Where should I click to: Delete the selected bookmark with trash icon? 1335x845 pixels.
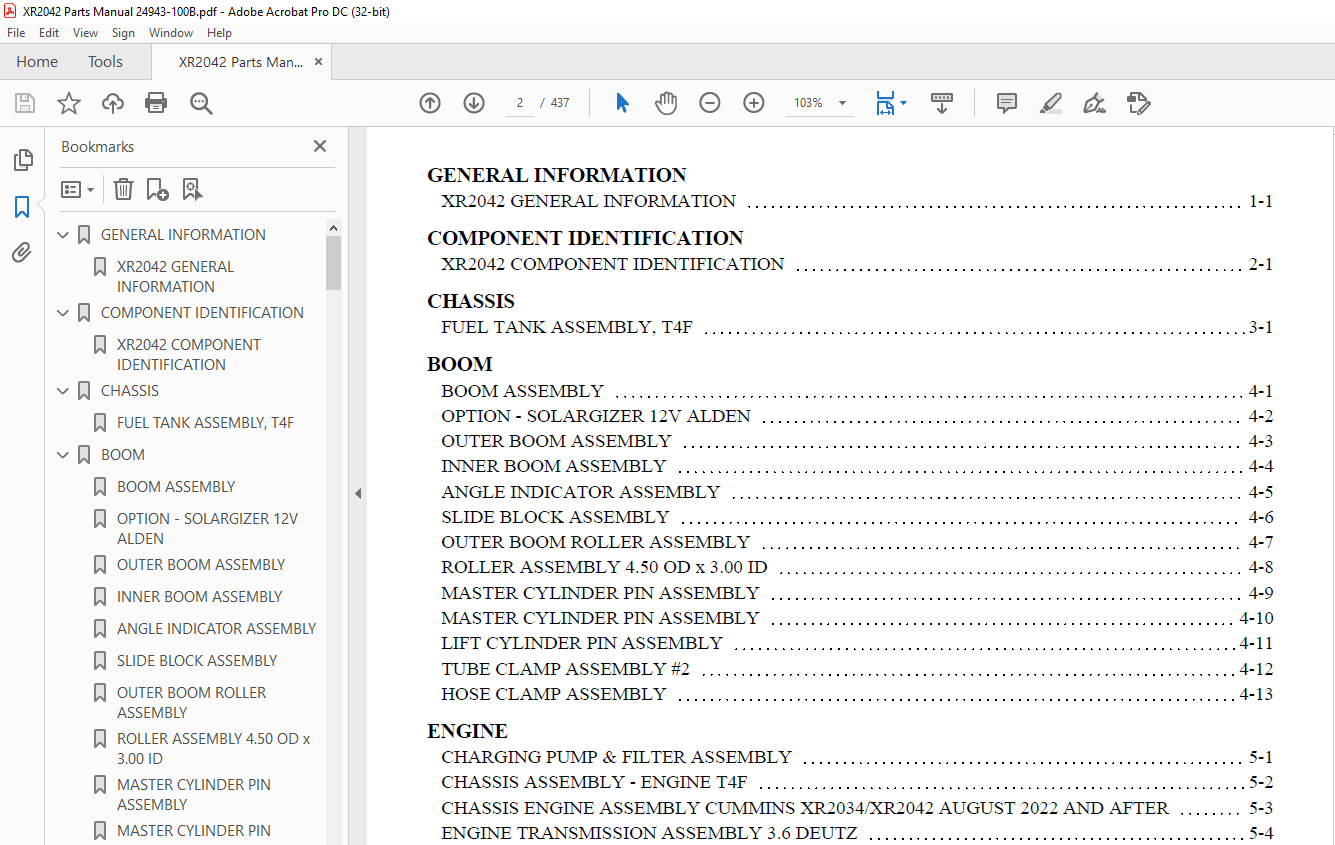pos(123,189)
